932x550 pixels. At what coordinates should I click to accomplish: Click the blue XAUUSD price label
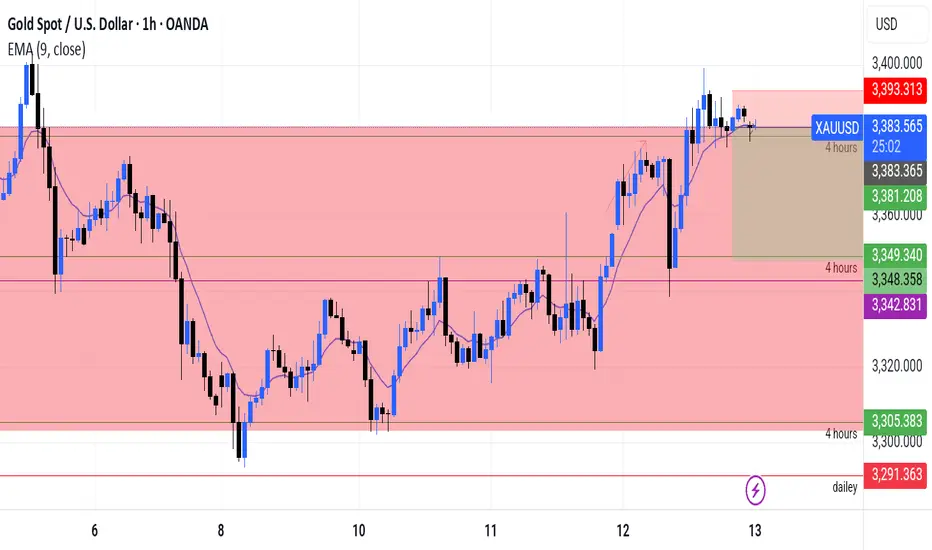[x=837, y=128]
